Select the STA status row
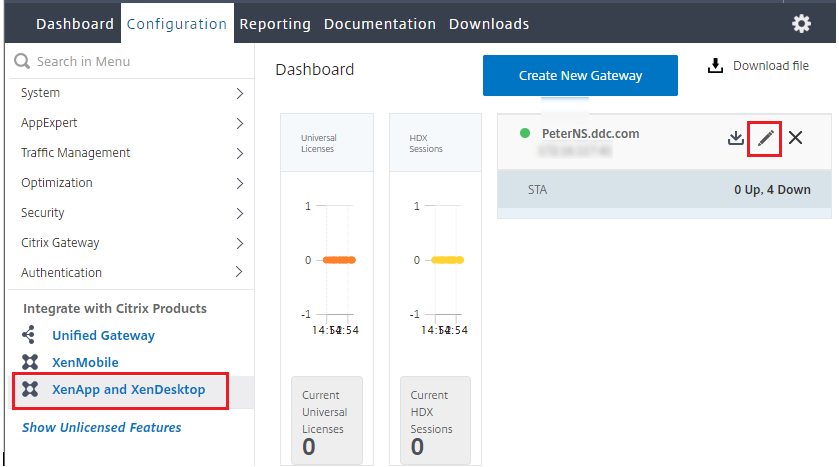 [664, 189]
